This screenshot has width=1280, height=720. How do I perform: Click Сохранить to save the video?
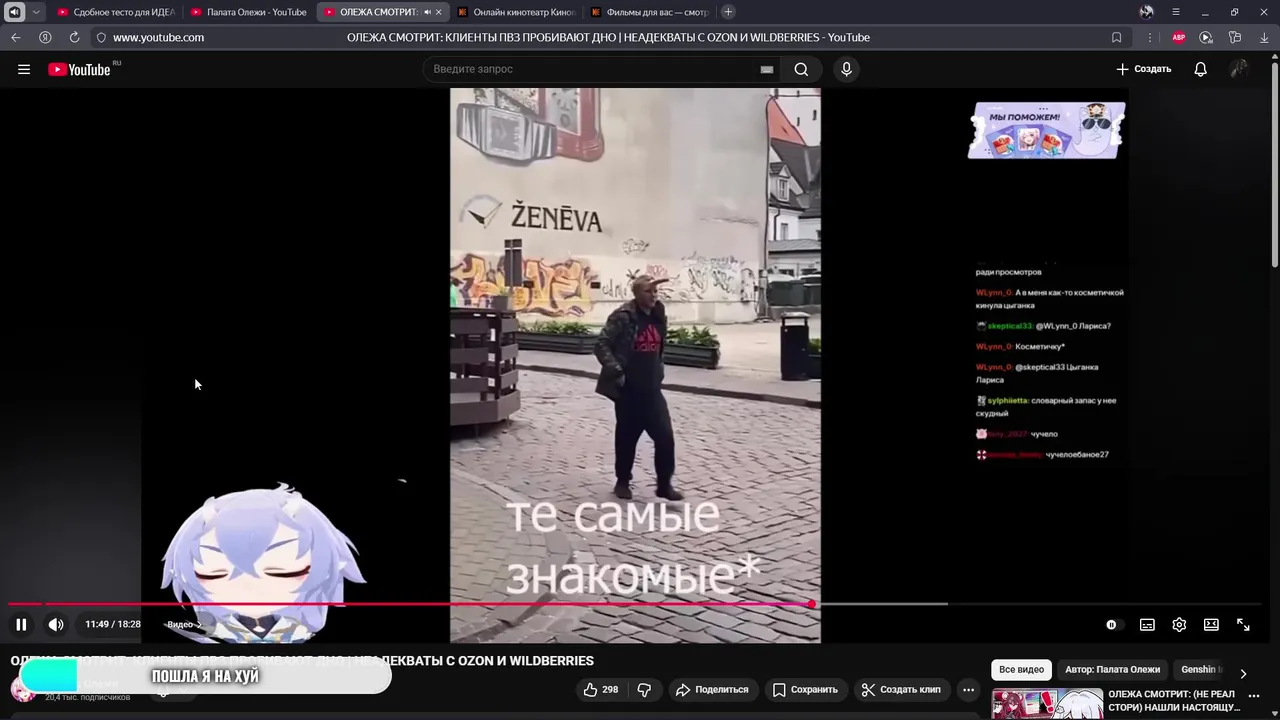click(804, 689)
